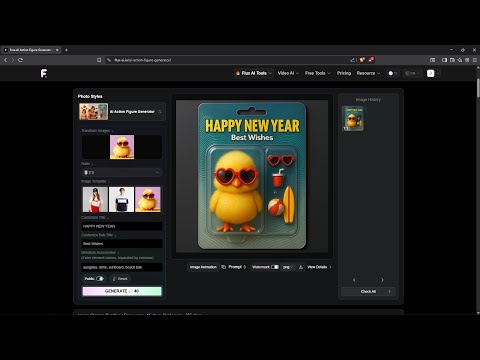
Task: Open the Free Tools menu
Action: point(317,73)
